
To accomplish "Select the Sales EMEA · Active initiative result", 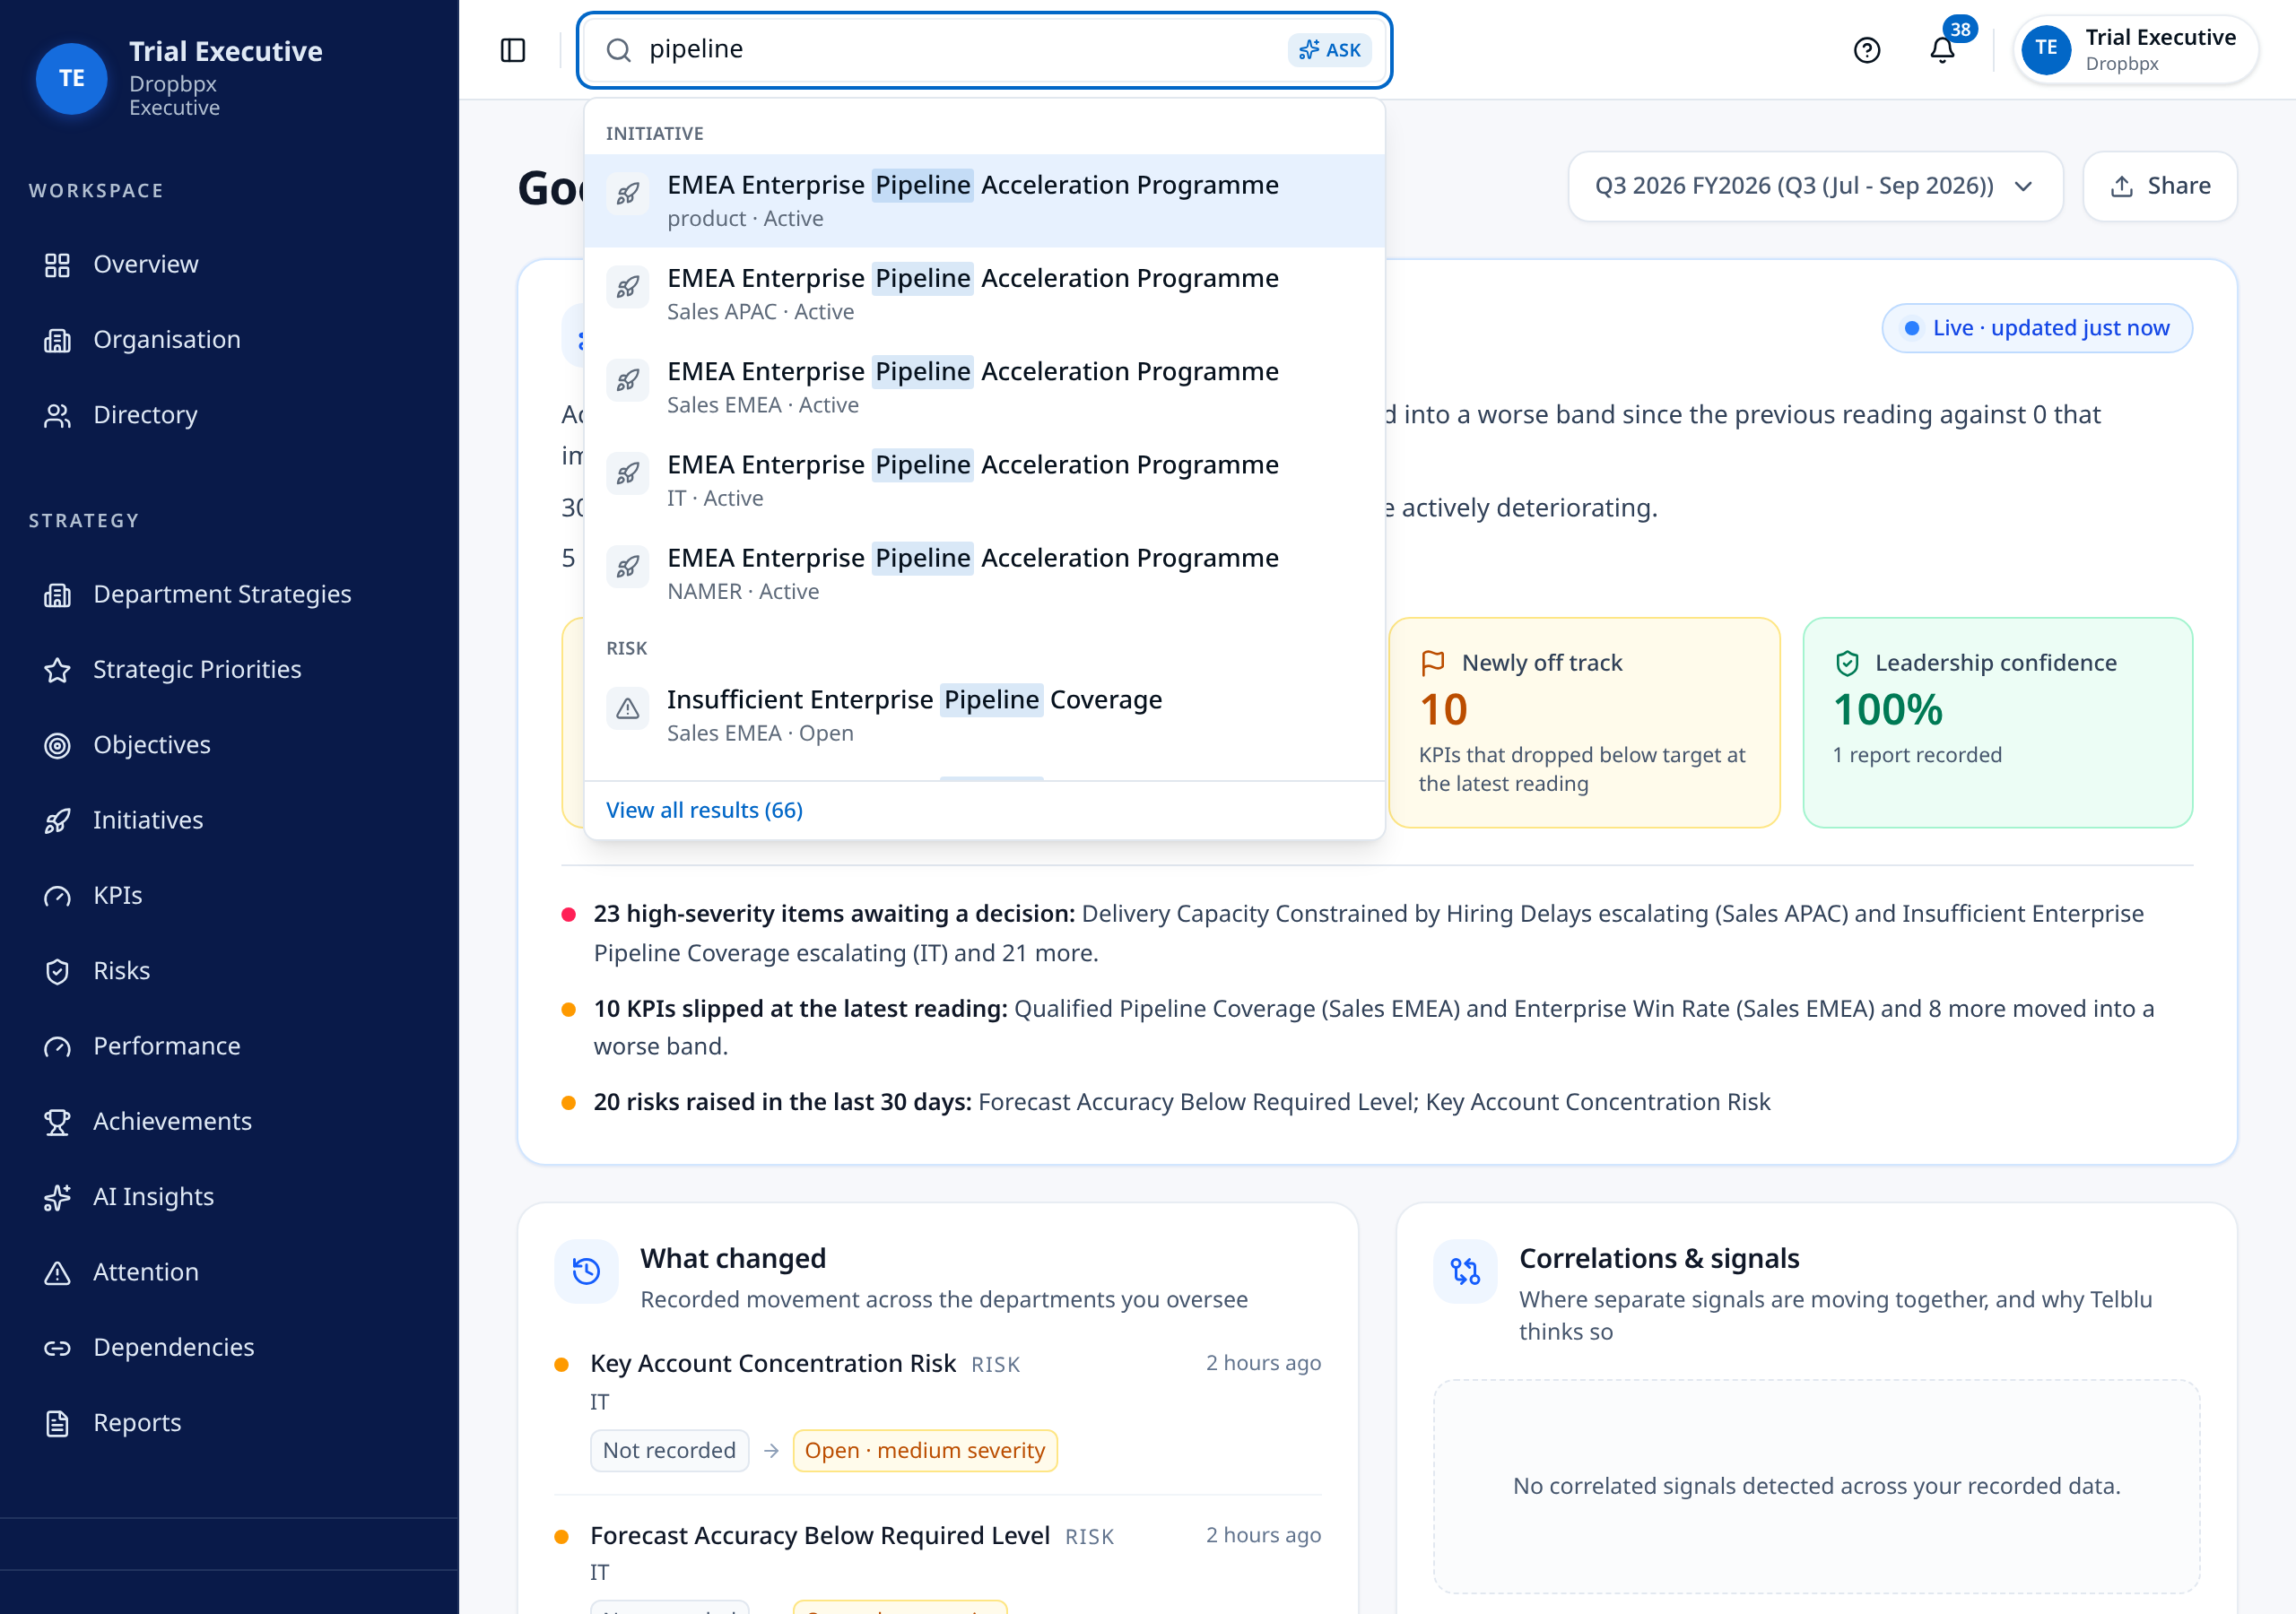I will click(x=984, y=387).
